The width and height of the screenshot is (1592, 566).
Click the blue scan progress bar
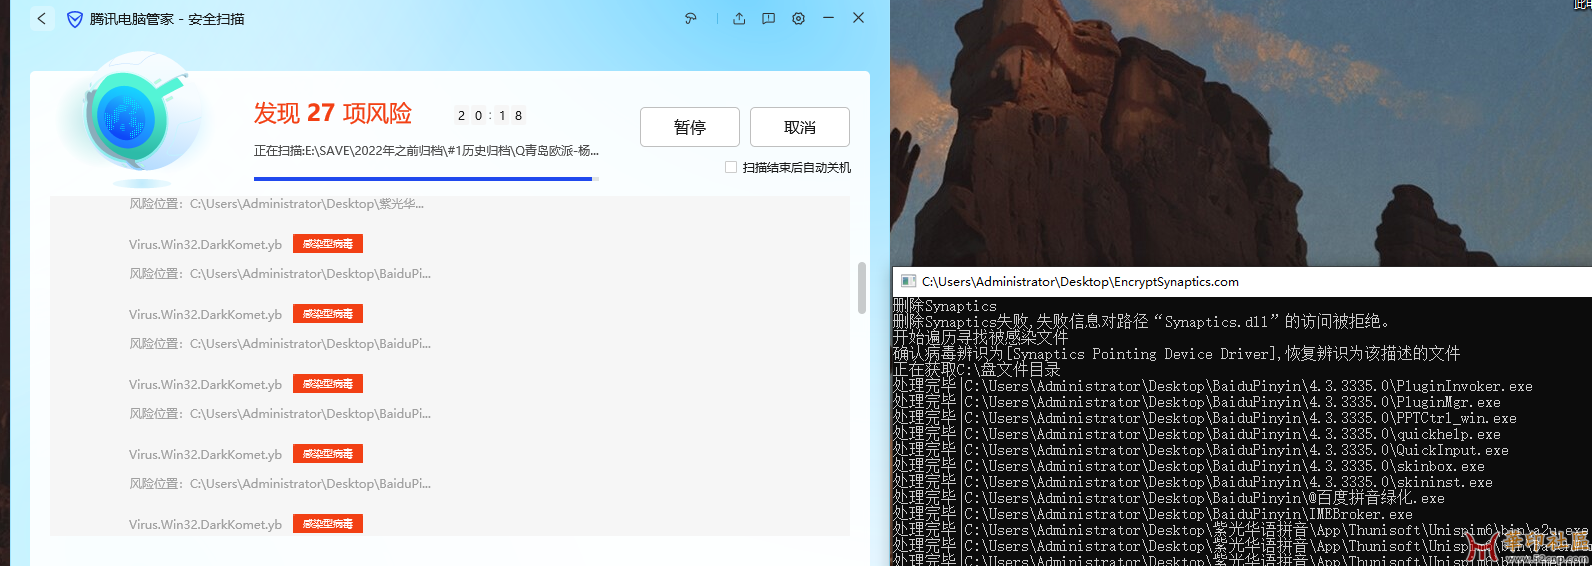tap(426, 179)
